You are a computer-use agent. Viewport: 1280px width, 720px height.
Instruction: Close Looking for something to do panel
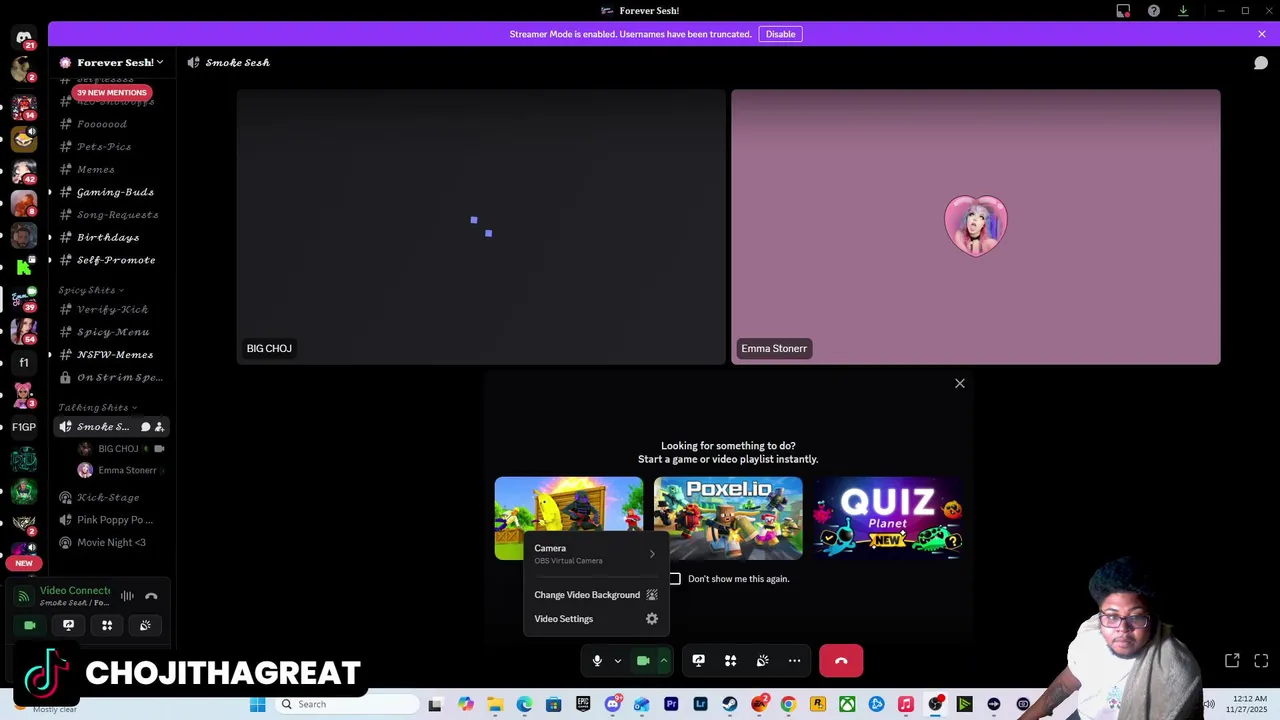[x=960, y=384]
